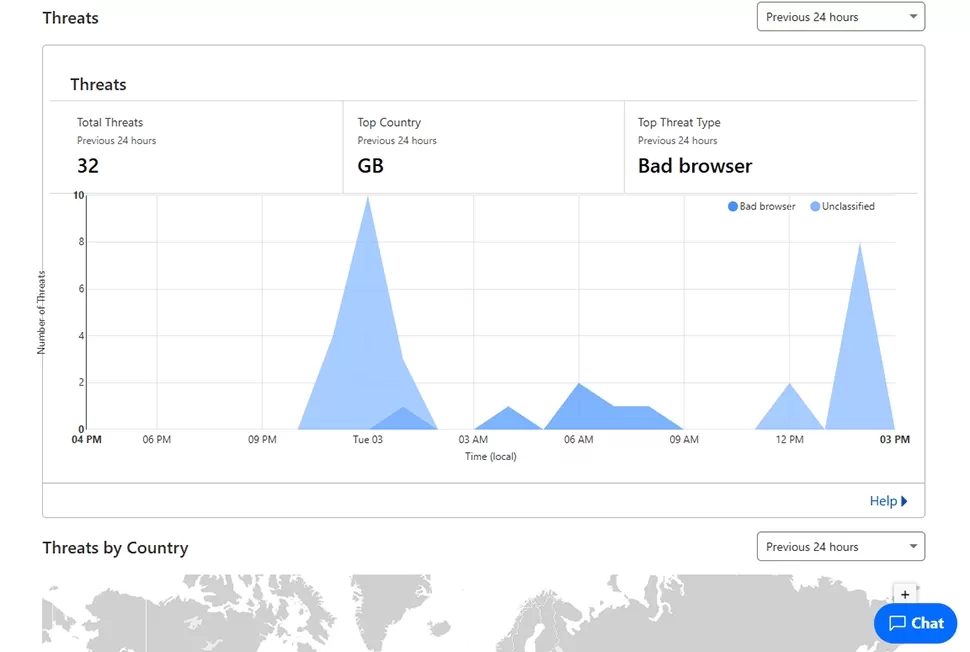Click the 06 AM axis label
This screenshot has width=970, height=652.
click(x=578, y=439)
